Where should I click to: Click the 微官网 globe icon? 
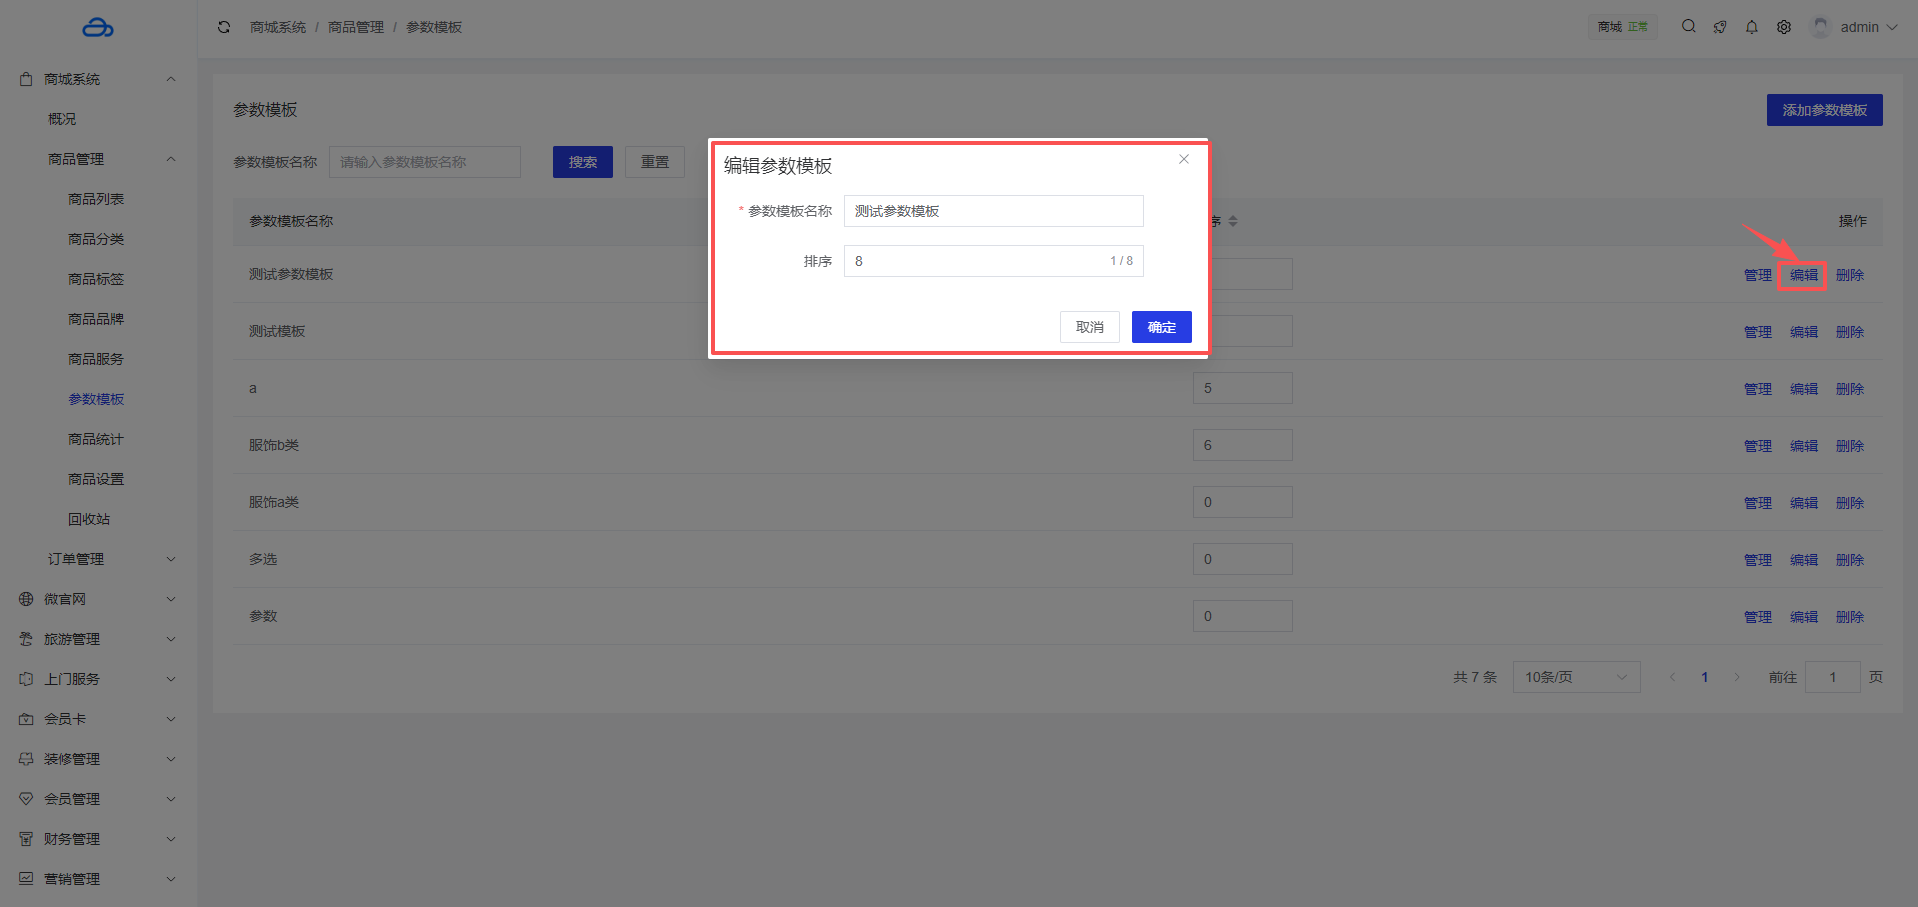click(x=26, y=599)
